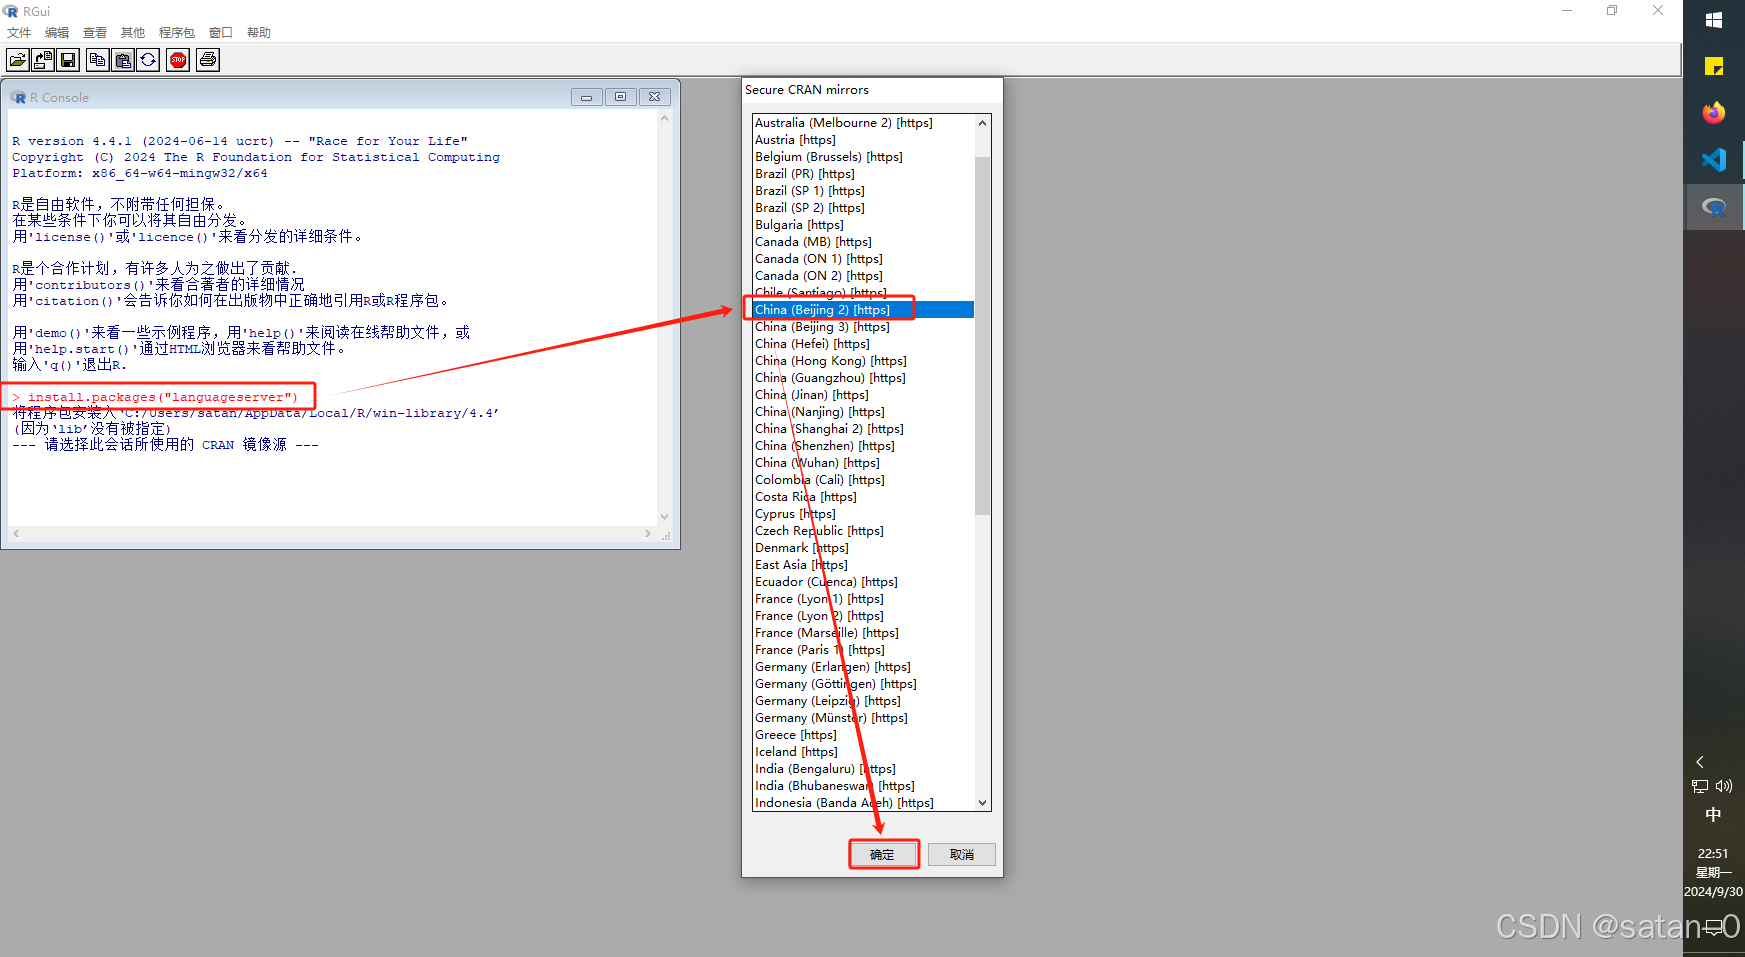Open the 编辑 menu
The image size is (1745, 957).
[57, 33]
